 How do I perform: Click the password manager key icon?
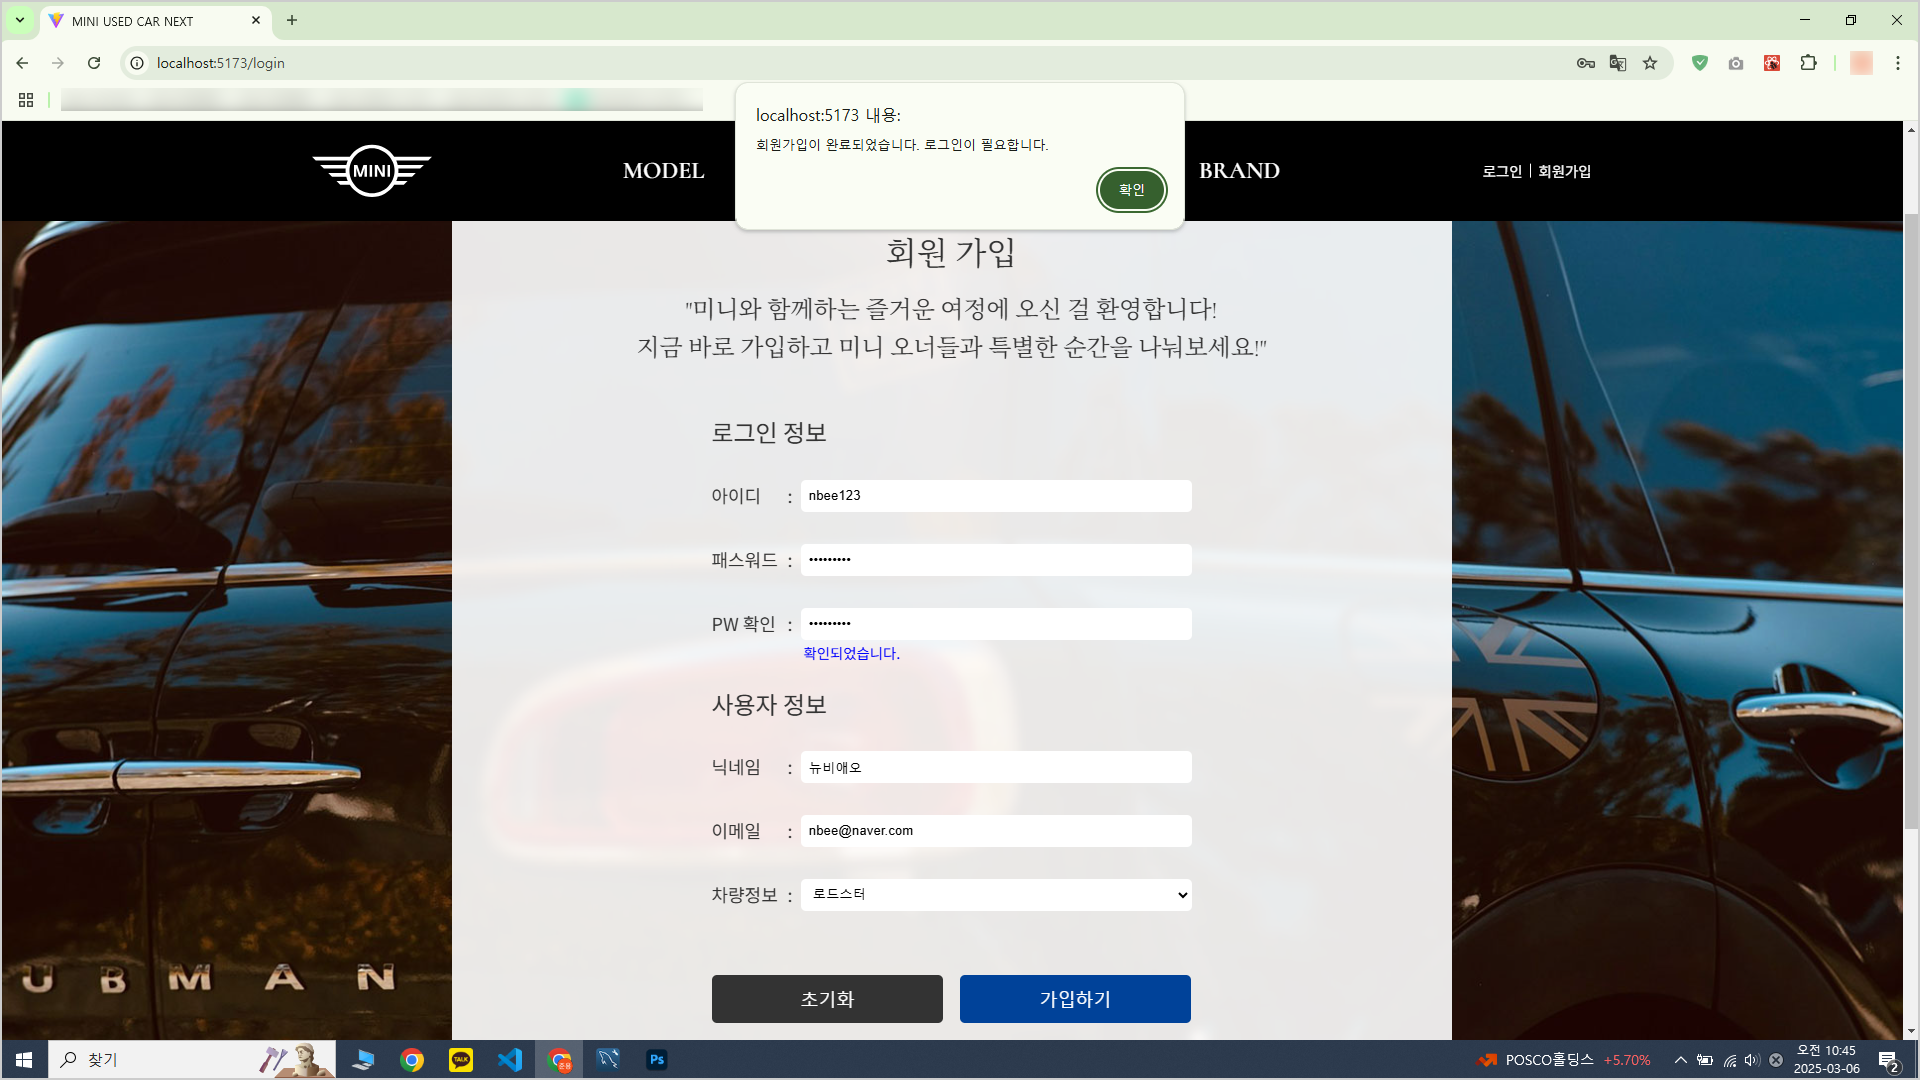(1585, 63)
